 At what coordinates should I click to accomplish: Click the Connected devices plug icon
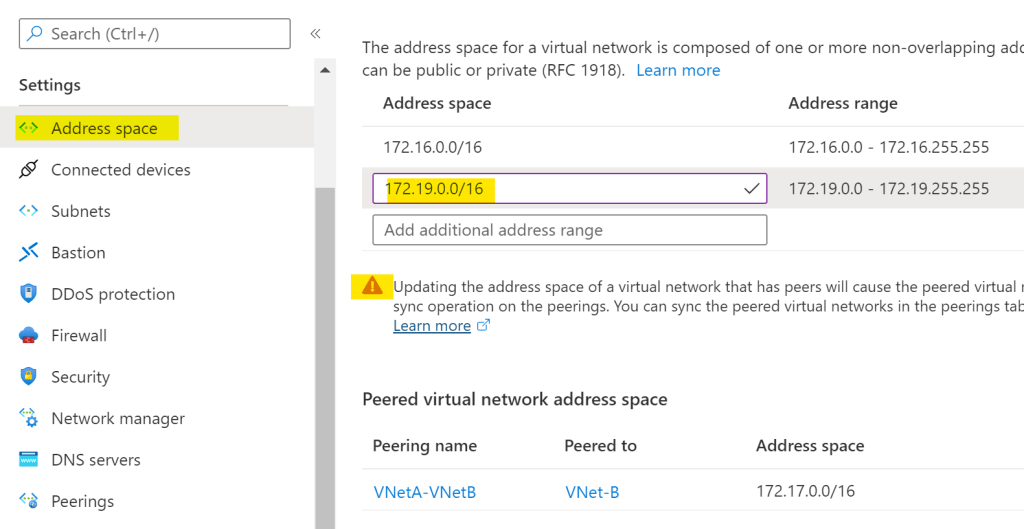pos(29,170)
